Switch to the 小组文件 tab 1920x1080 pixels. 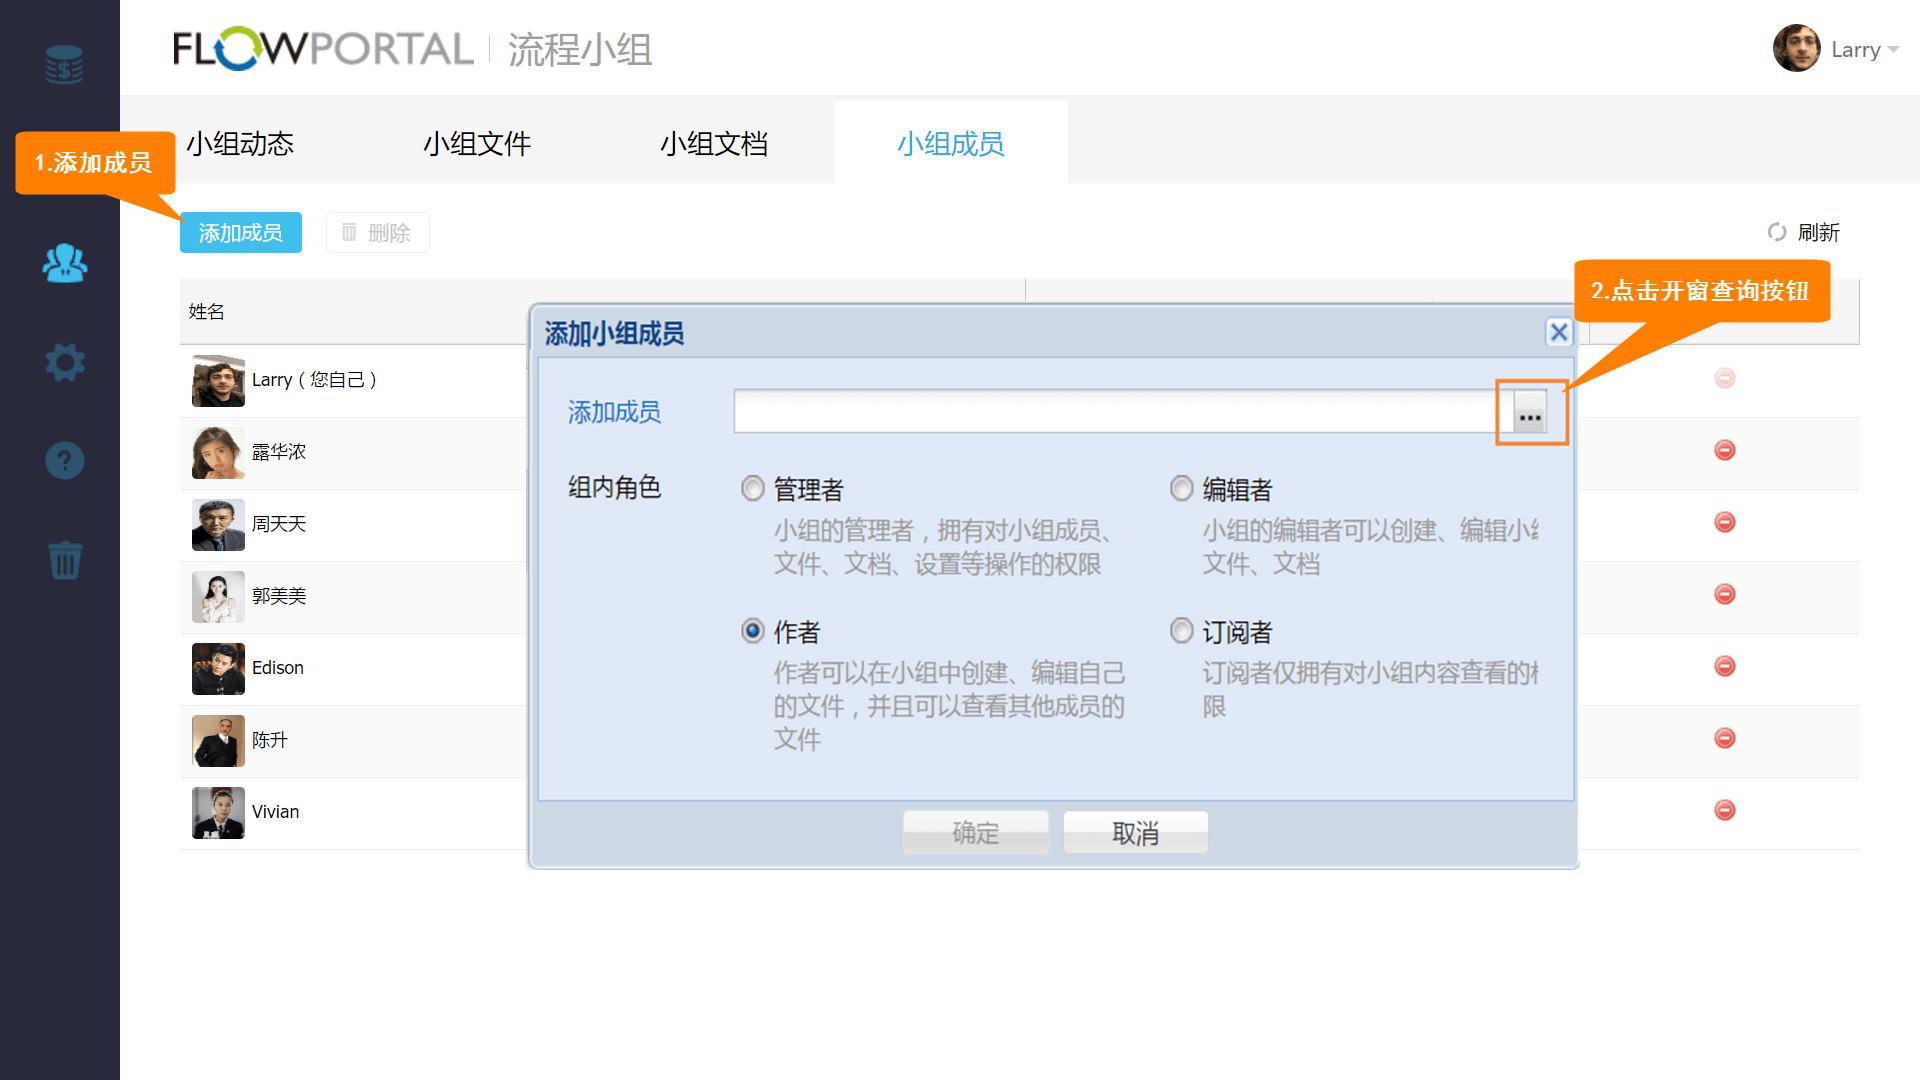(477, 144)
